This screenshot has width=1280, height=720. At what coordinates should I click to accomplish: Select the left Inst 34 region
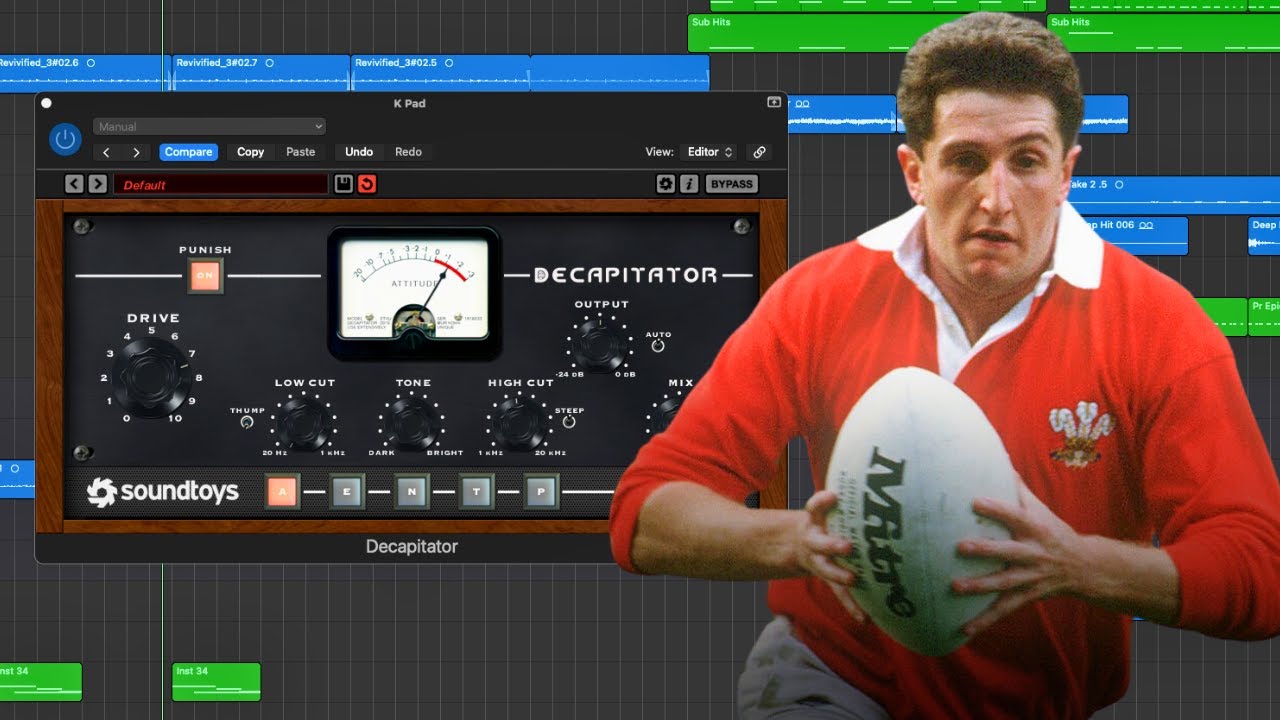click(x=40, y=681)
